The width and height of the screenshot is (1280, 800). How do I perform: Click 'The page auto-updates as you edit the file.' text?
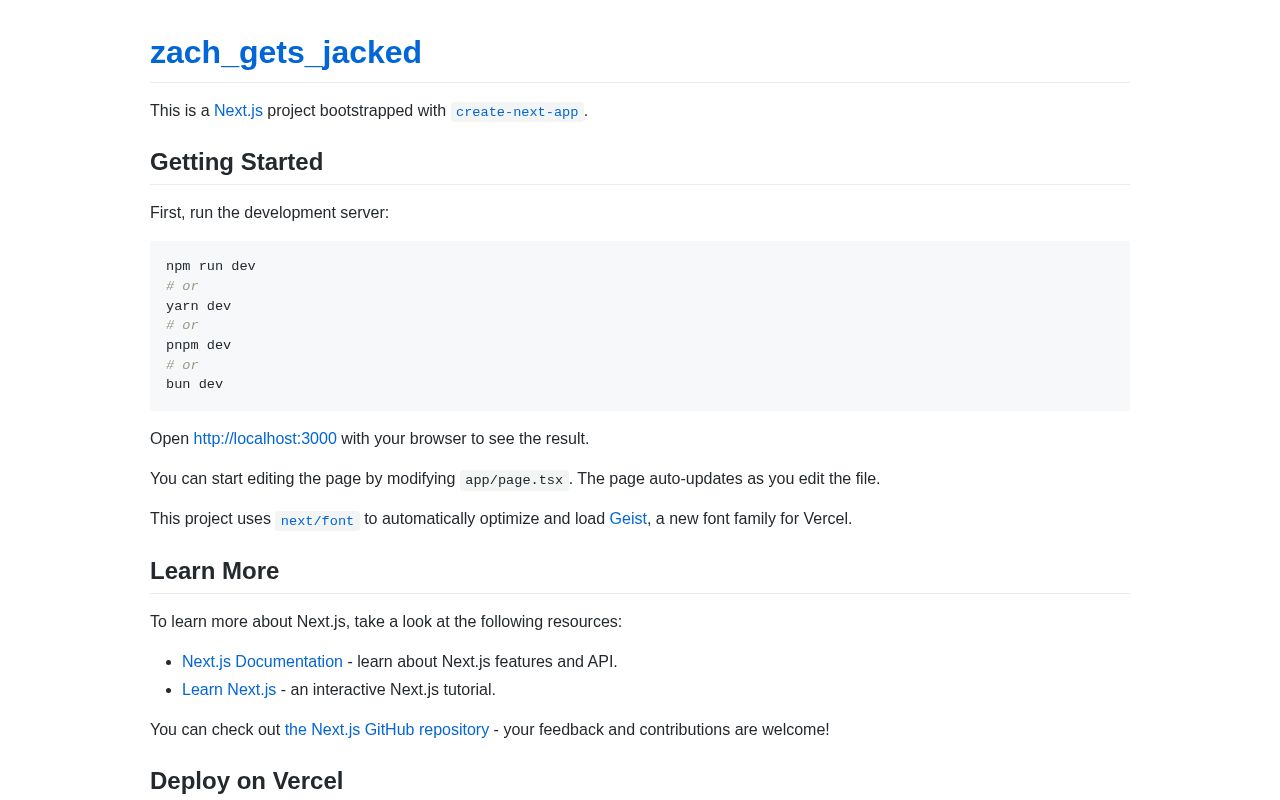(x=729, y=479)
